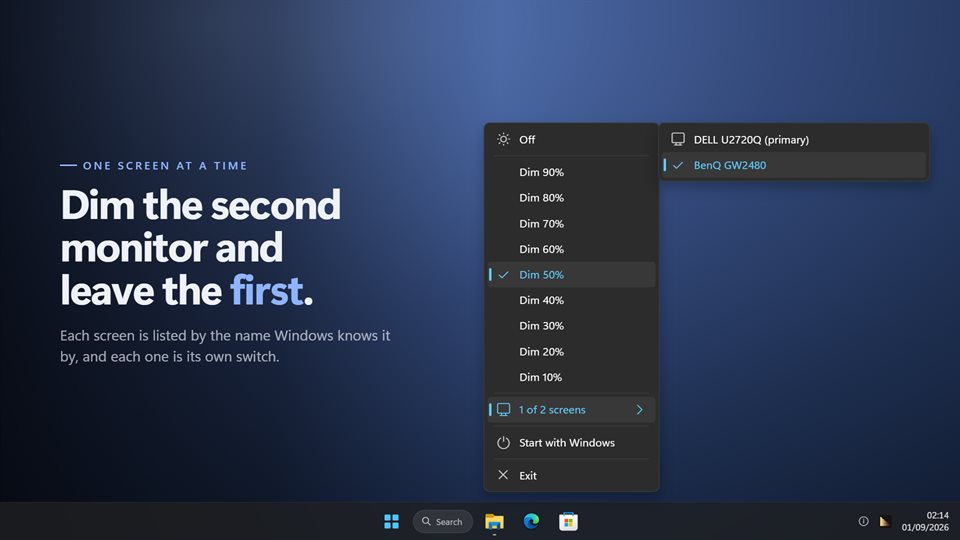The height and width of the screenshot is (540, 960).
Task: Select the checked Dim 50% entry
Action: [x=571, y=275]
